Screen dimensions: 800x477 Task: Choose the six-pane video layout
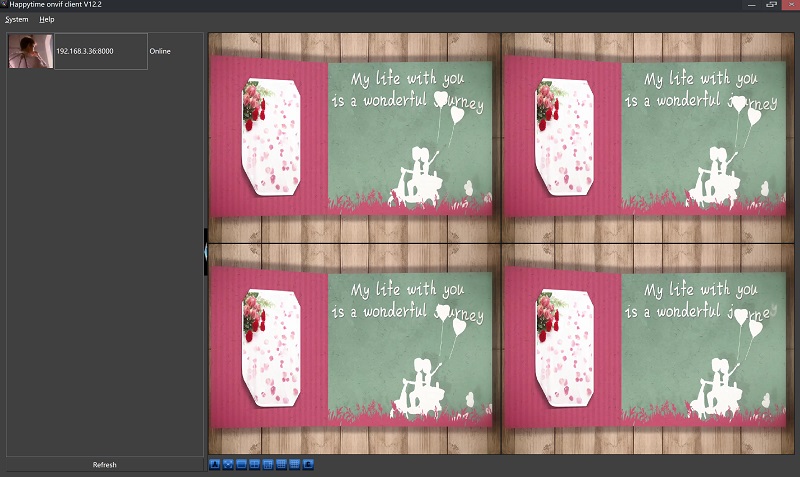click(x=268, y=464)
